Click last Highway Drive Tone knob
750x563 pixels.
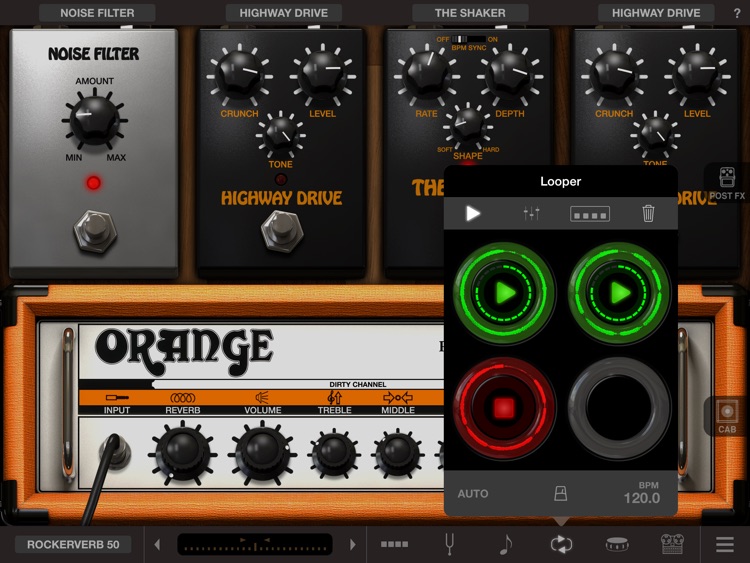[655, 134]
